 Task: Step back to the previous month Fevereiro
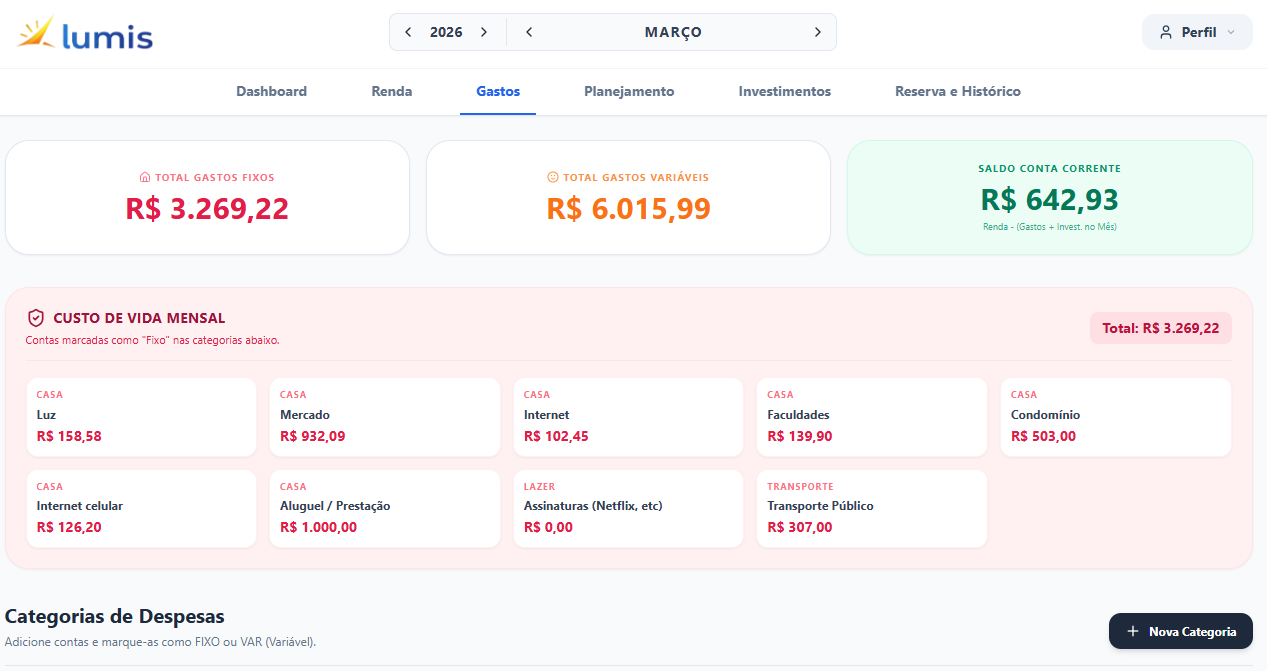[529, 32]
